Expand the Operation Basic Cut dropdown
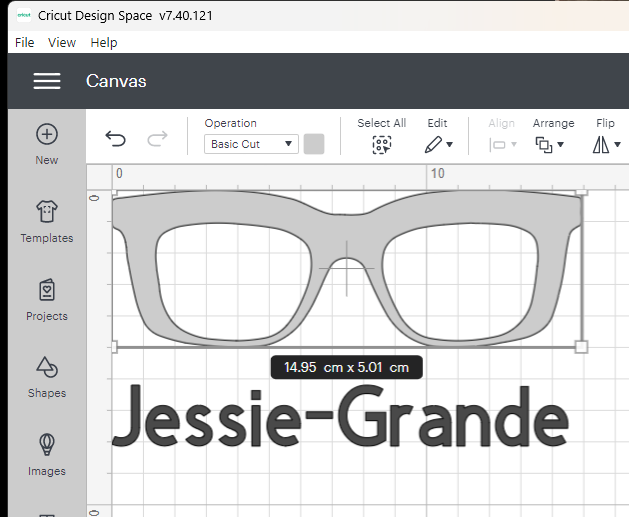Image resolution: width=629 pixels, height=517 pixels. (x=251, y=144)
